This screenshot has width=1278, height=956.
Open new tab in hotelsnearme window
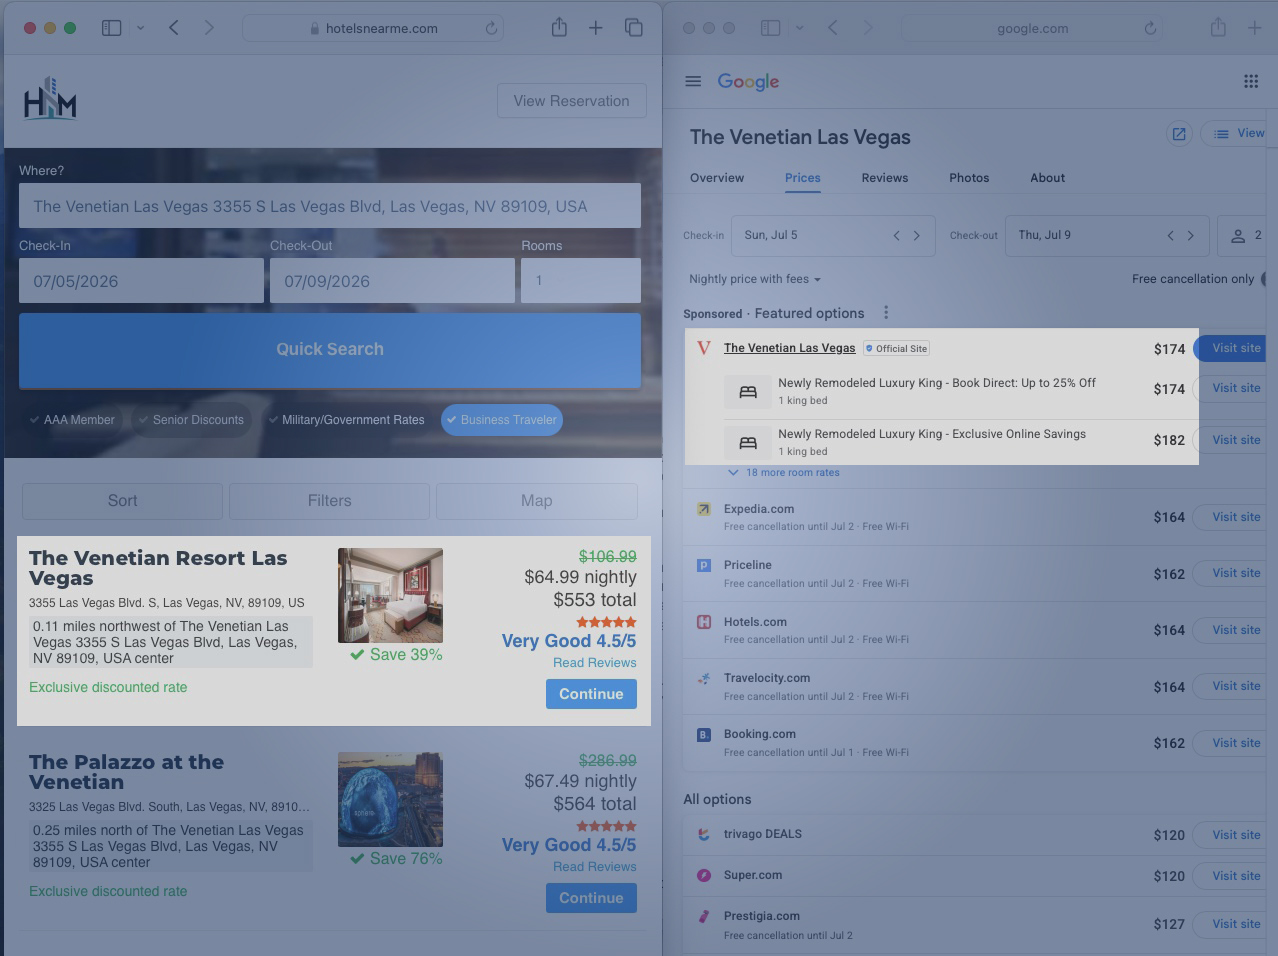(x=595, y=28)
